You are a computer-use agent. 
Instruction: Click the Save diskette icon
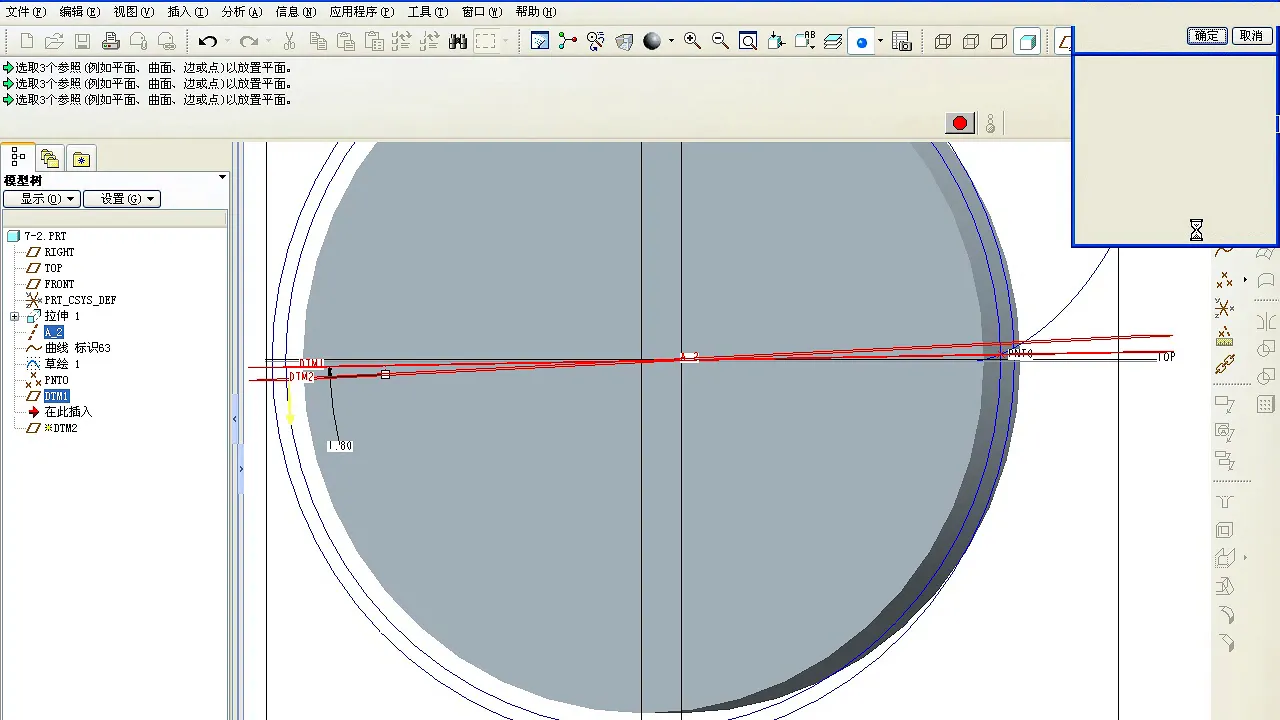click(x=83, y=41)
